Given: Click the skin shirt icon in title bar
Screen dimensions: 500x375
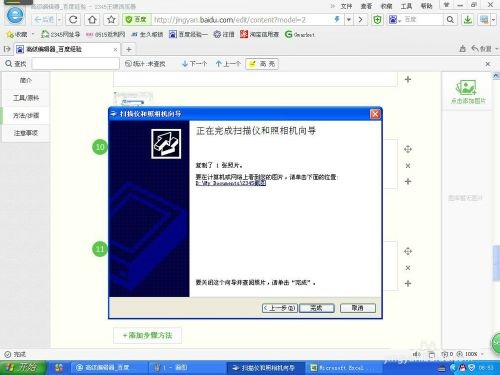Looking at the screenshot, I should tap(446, 5).
